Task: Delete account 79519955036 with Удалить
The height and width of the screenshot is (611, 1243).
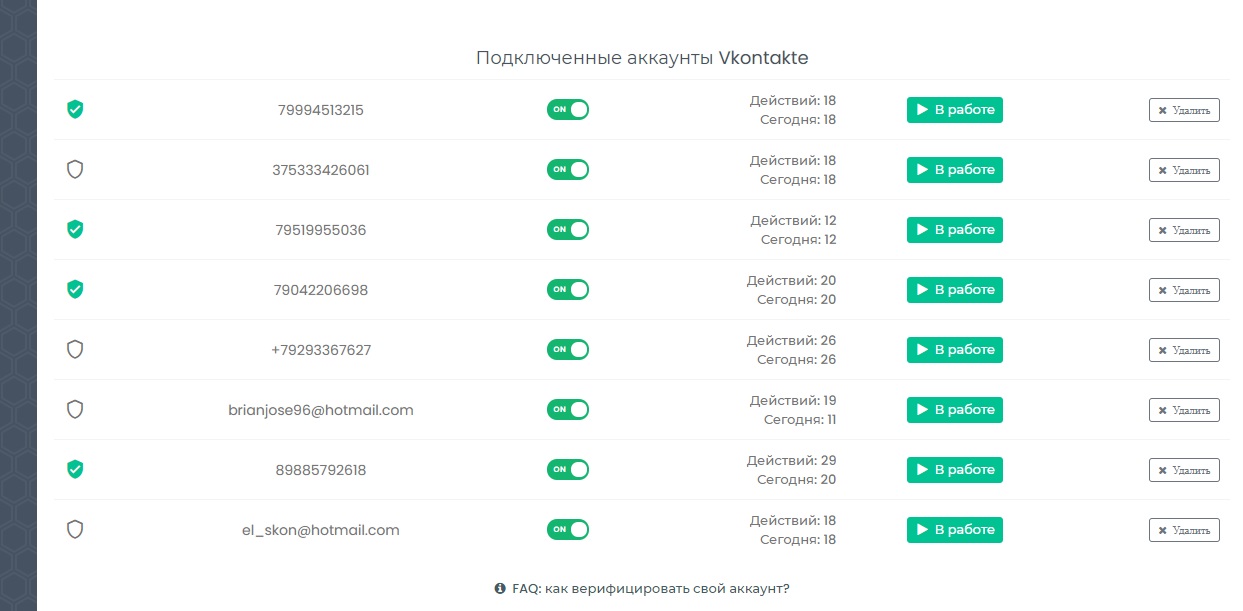Action: coord(1184,230)
